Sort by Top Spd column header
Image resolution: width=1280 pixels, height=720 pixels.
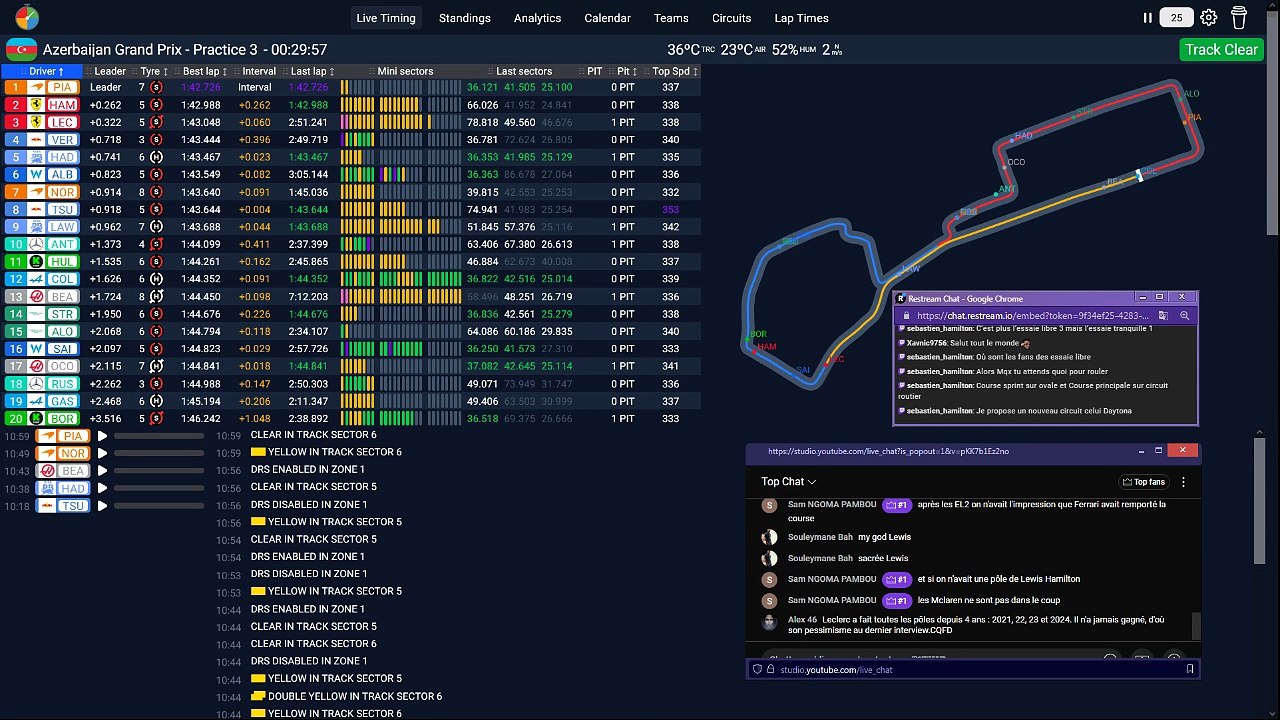[x=673, y=71]
